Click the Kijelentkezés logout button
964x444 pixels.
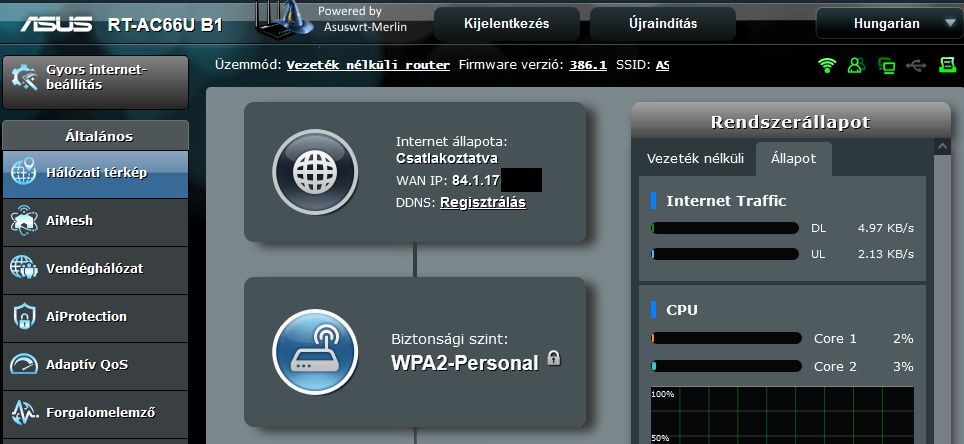click(x=507, y=24)
